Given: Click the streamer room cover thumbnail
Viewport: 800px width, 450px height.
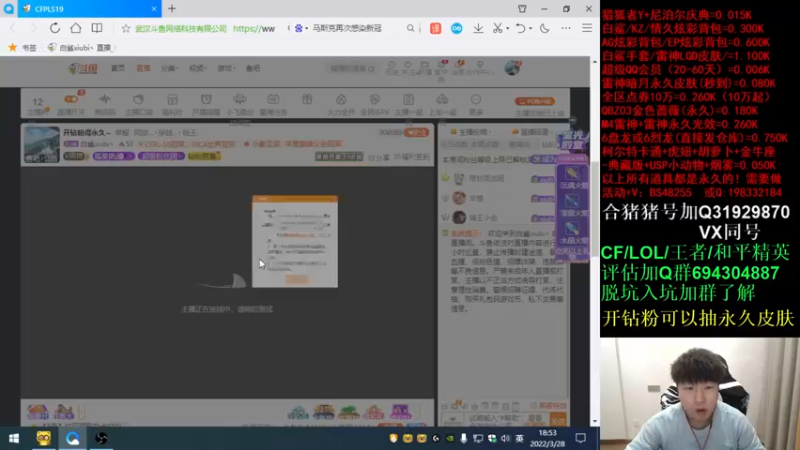Looking at the screenshot, I should click(x=41, y=145).
